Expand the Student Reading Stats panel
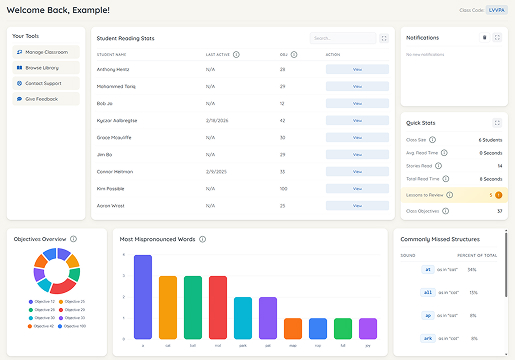Screen dimensions: 515x360 [384, 38]
